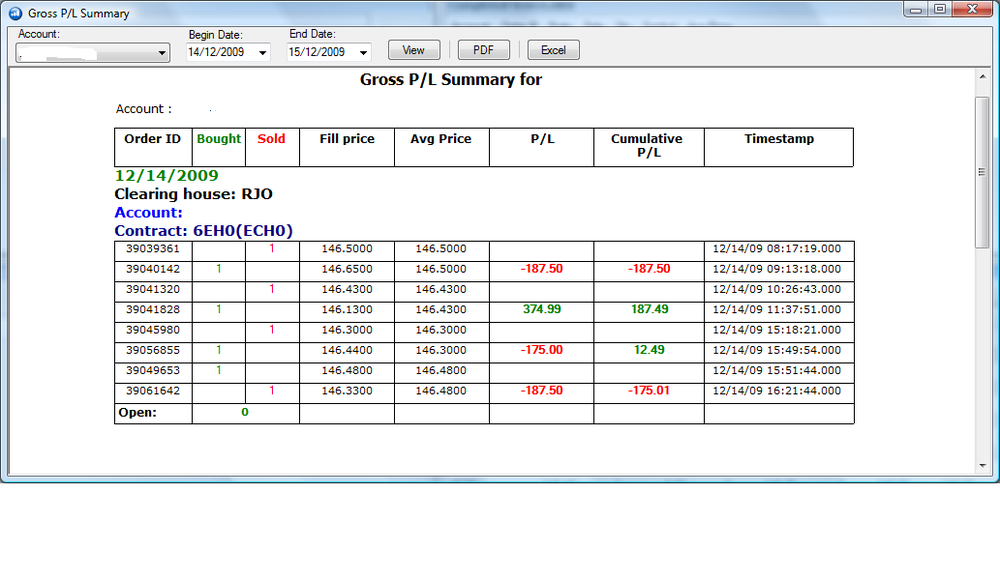Click the vertical scrollbar thumb
Screen dimensions: 1000x580
[982, 172]
